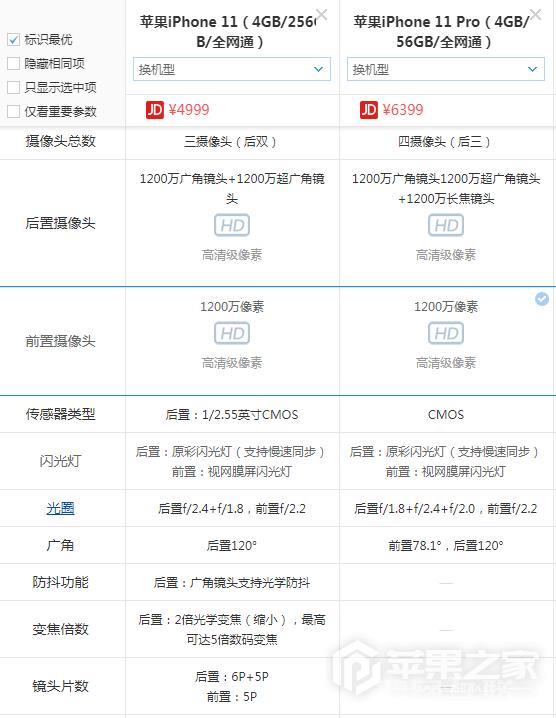Remove iPhone 11 from comparison

[x=322, y=15]
